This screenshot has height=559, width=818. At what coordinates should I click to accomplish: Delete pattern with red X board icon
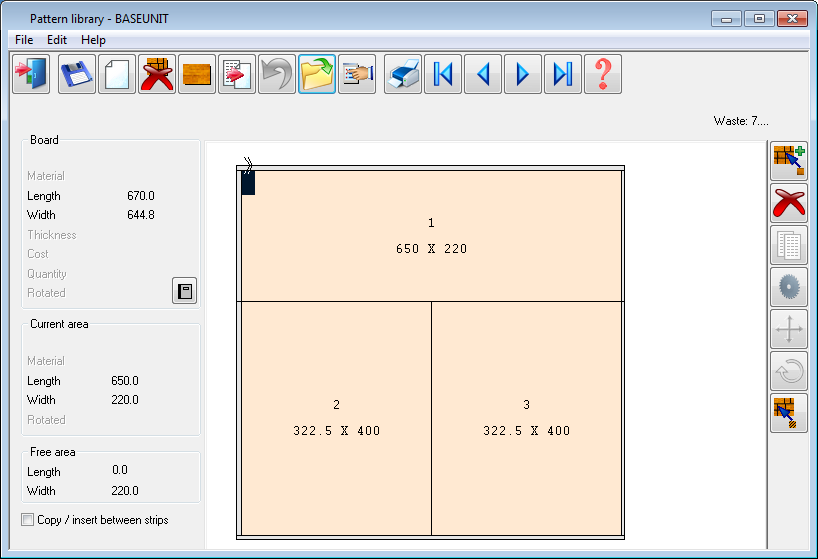coord(157,74)
